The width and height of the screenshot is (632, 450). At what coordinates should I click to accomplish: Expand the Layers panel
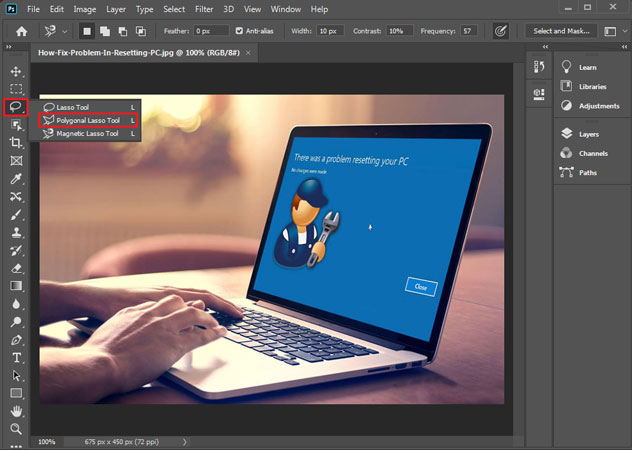[589, 133]
